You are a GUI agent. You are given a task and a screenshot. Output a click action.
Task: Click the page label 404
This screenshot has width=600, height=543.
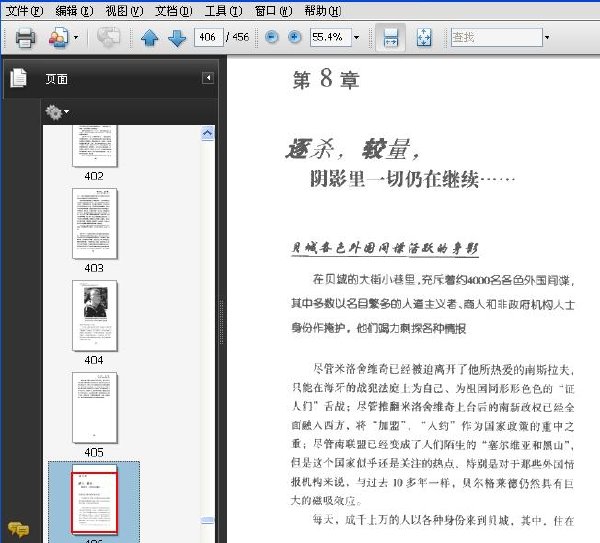pos(94,360)
